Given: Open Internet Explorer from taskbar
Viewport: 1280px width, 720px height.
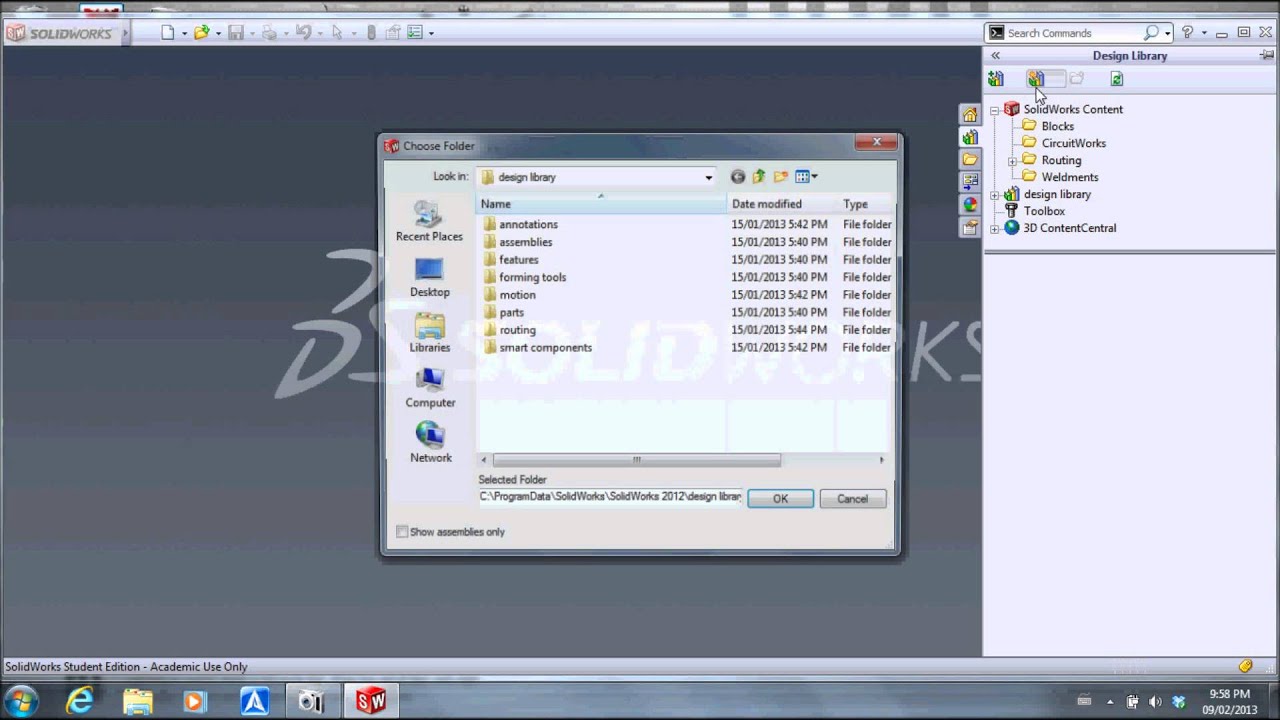Looking at the screenshot, I should pyautogui.click(x=79, y=701).
